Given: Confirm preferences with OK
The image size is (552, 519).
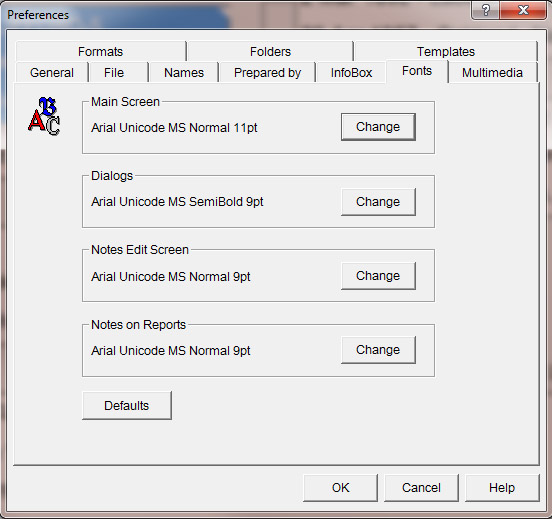Looking at the screenshot, I should pos(340,488).
